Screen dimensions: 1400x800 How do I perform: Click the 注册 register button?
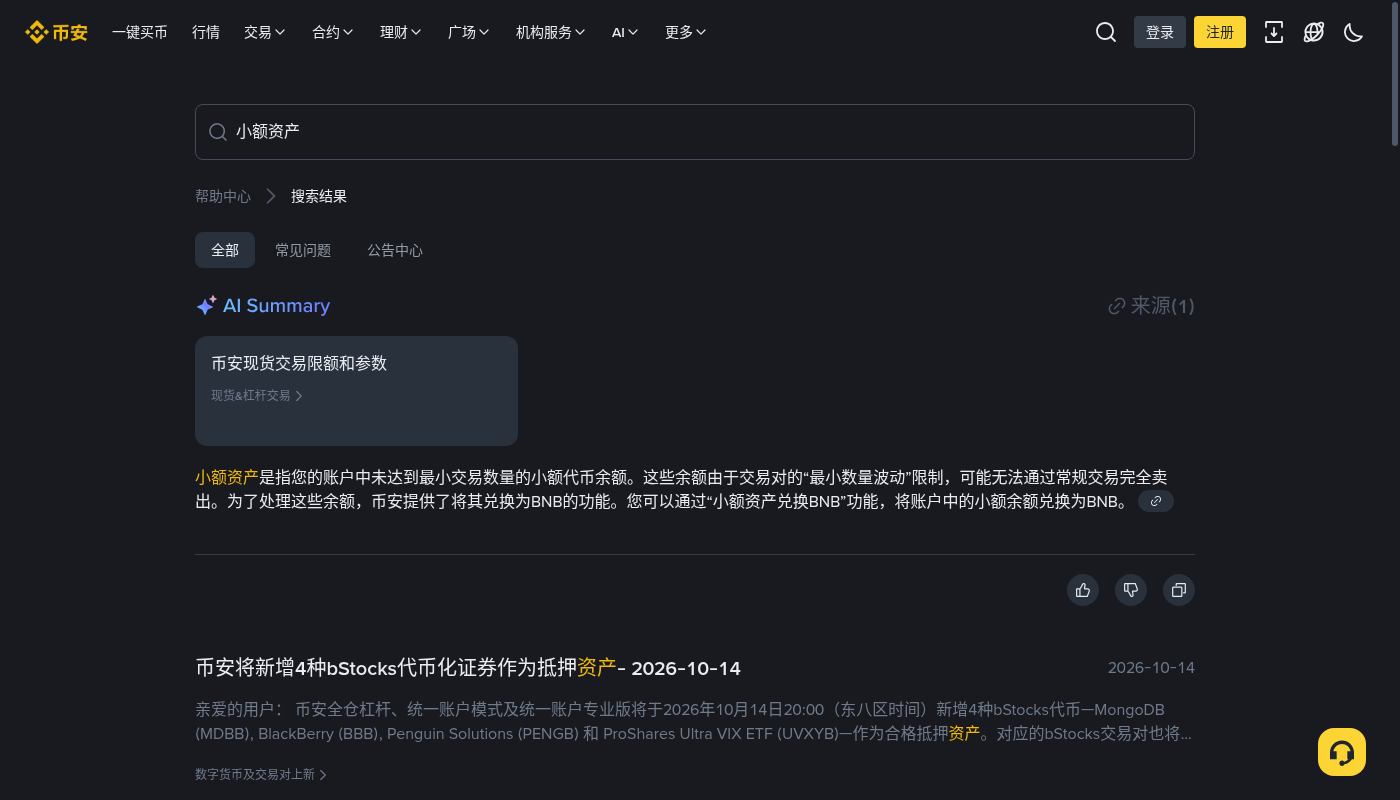click(x=1220, y=32)
